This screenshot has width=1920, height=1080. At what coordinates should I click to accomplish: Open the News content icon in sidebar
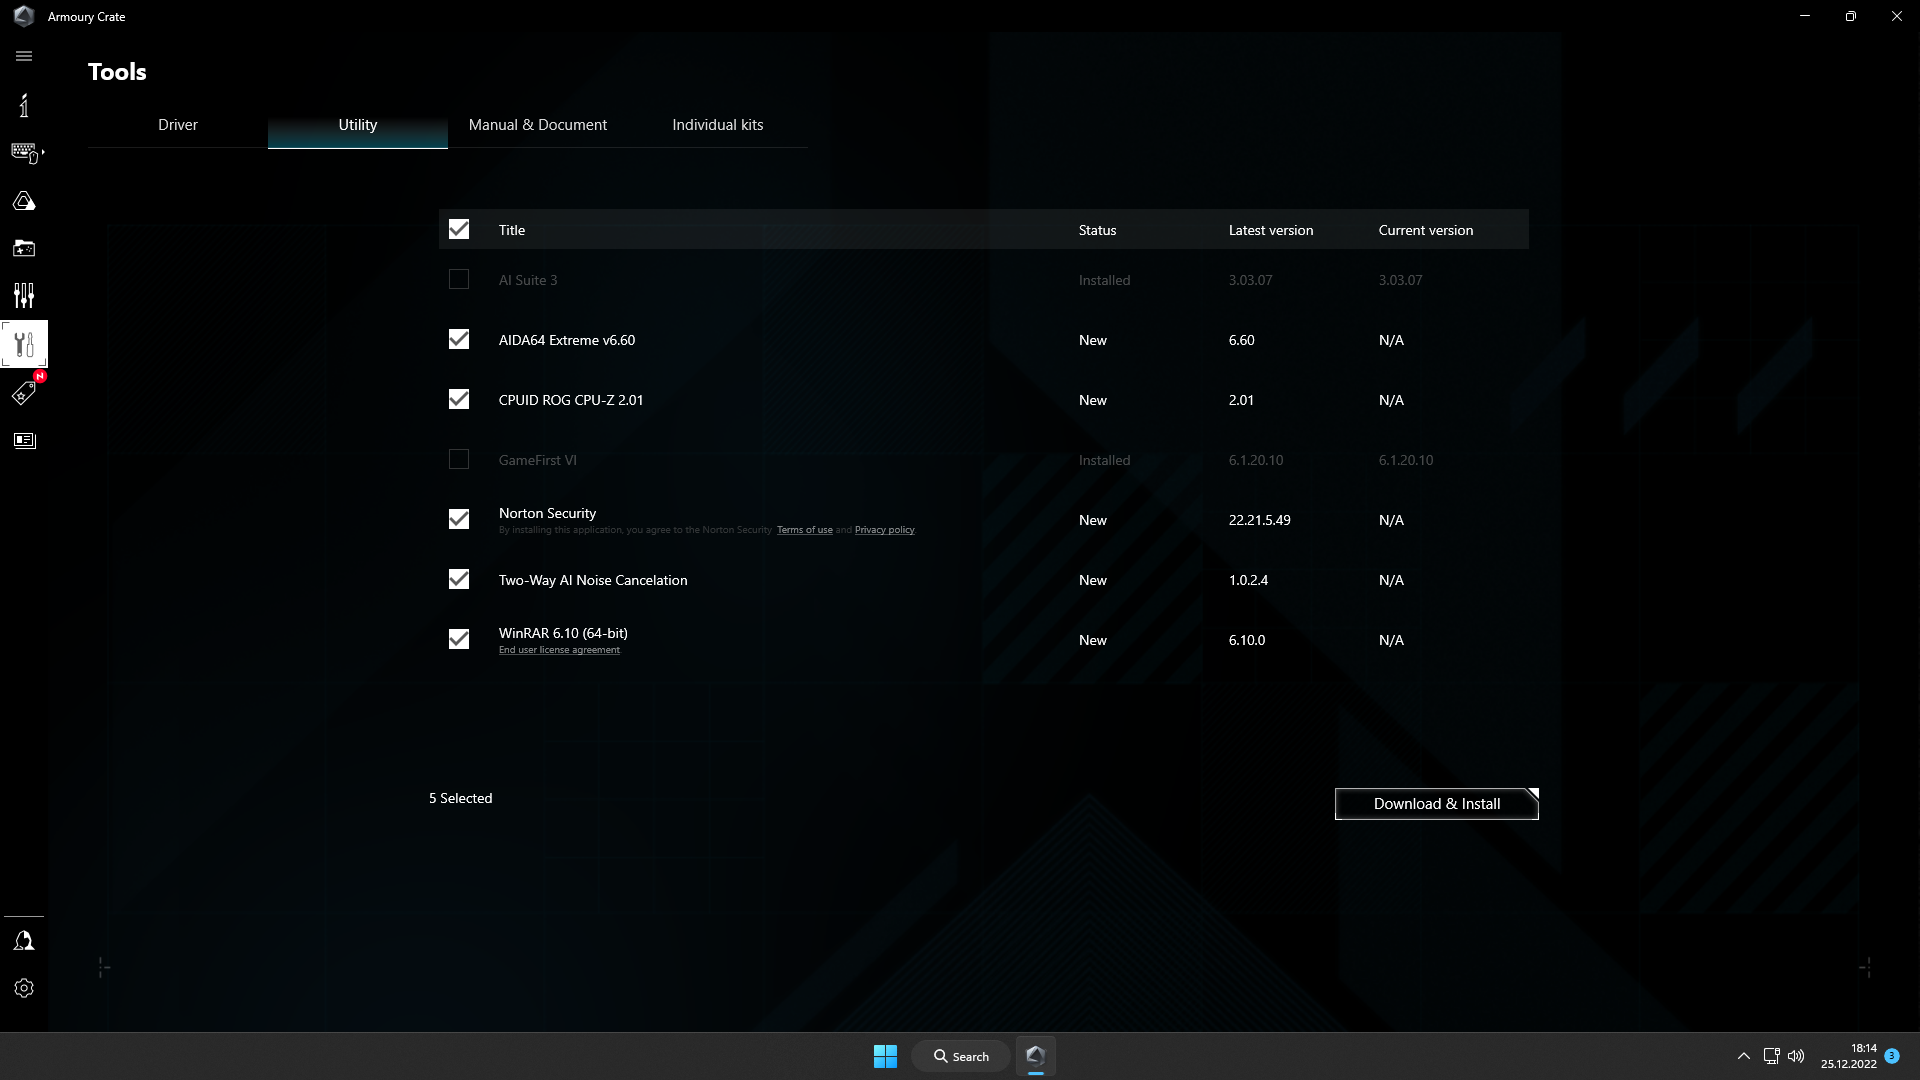(24, 440)
